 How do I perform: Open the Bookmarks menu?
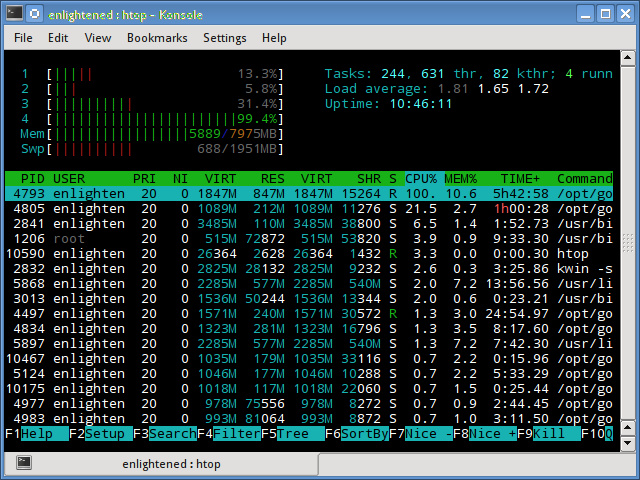[157, 38]
